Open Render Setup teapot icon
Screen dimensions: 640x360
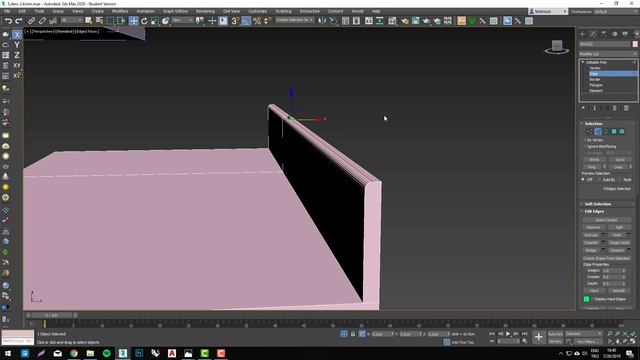click(404, 20)
